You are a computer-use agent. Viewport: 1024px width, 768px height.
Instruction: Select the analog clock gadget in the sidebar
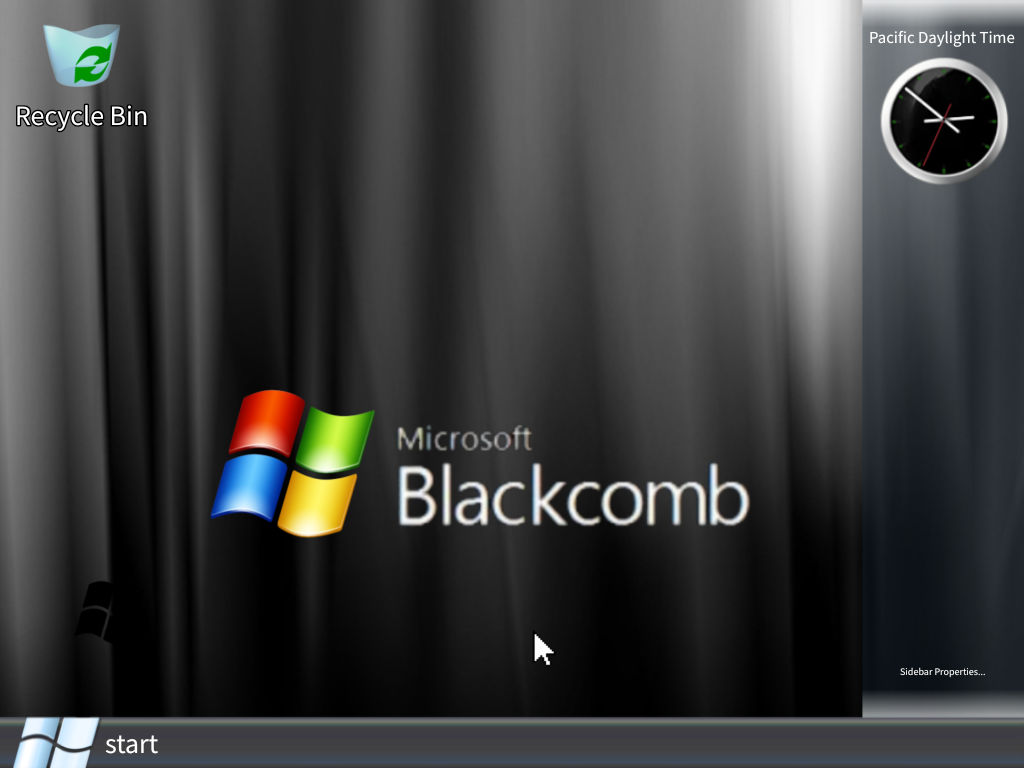[x=943, y=120]
